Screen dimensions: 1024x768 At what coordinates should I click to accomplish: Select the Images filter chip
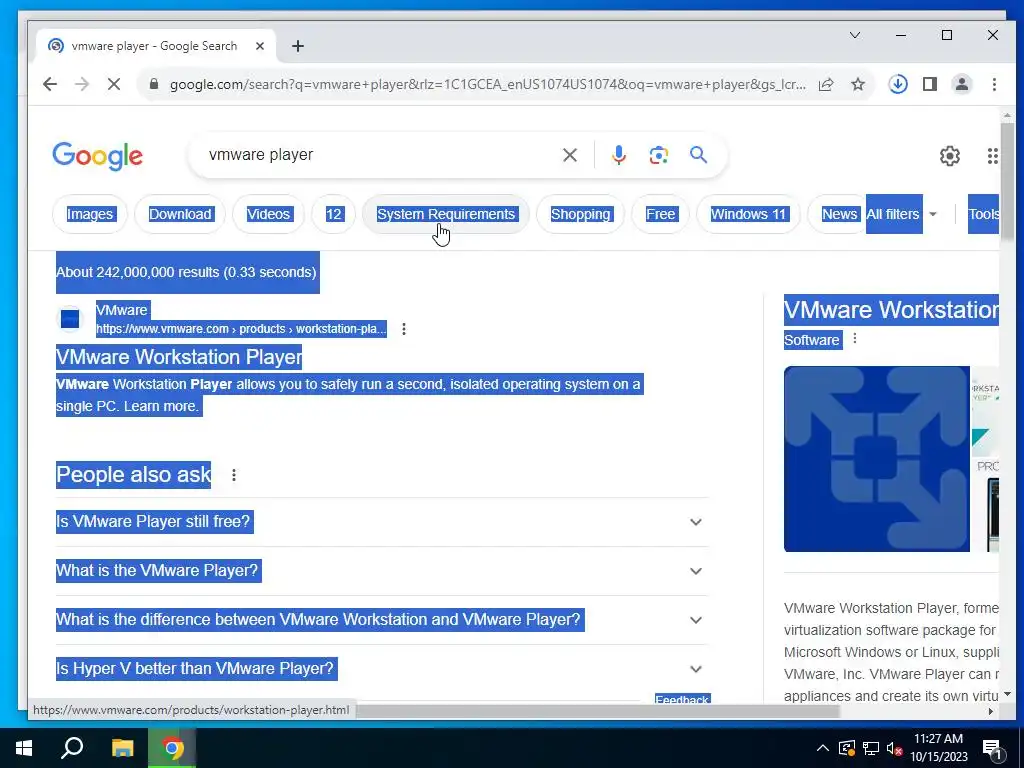point(90,214)
